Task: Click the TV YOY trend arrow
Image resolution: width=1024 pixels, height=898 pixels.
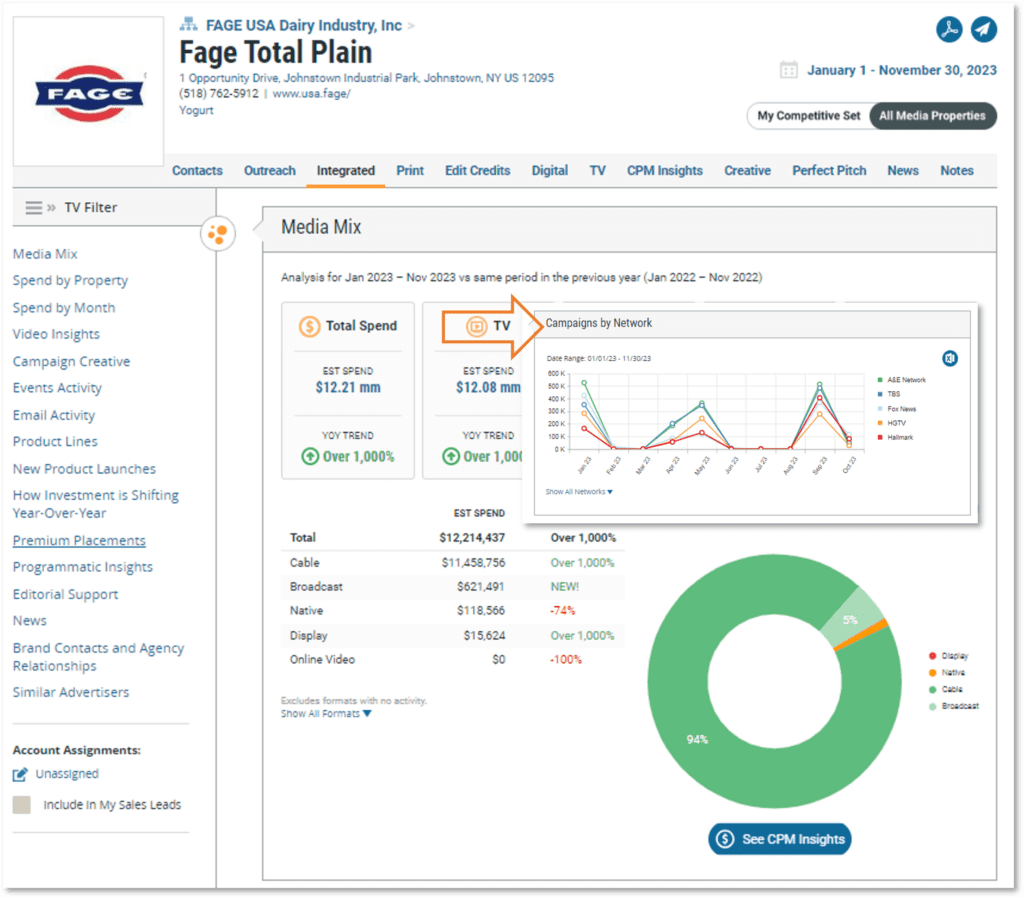Action: click(451, 457)
